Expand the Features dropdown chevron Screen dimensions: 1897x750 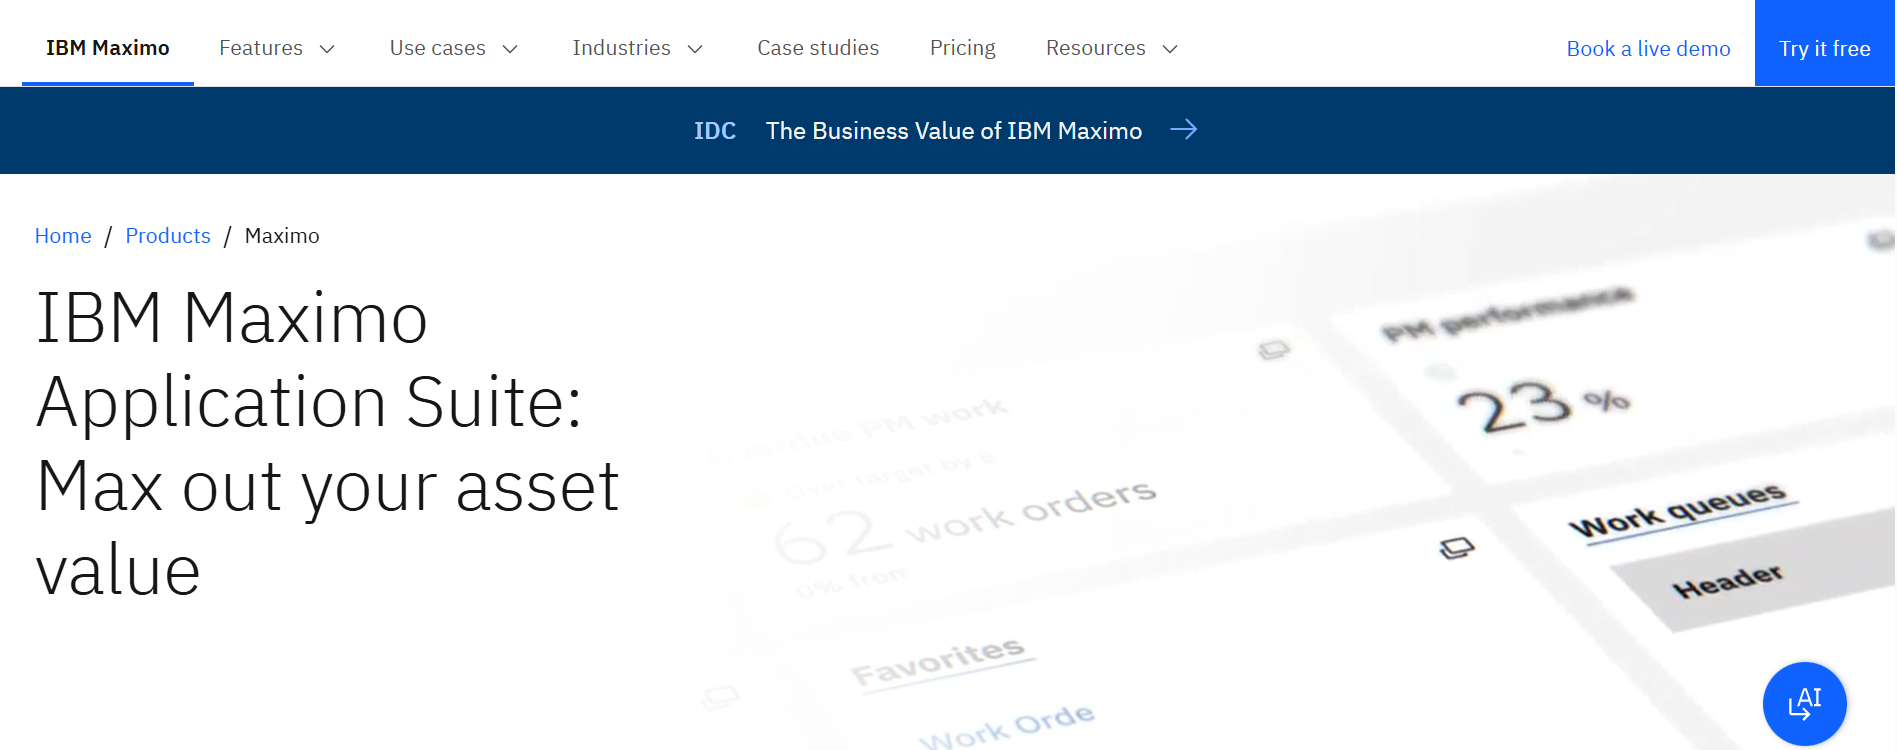pos(327,49)
